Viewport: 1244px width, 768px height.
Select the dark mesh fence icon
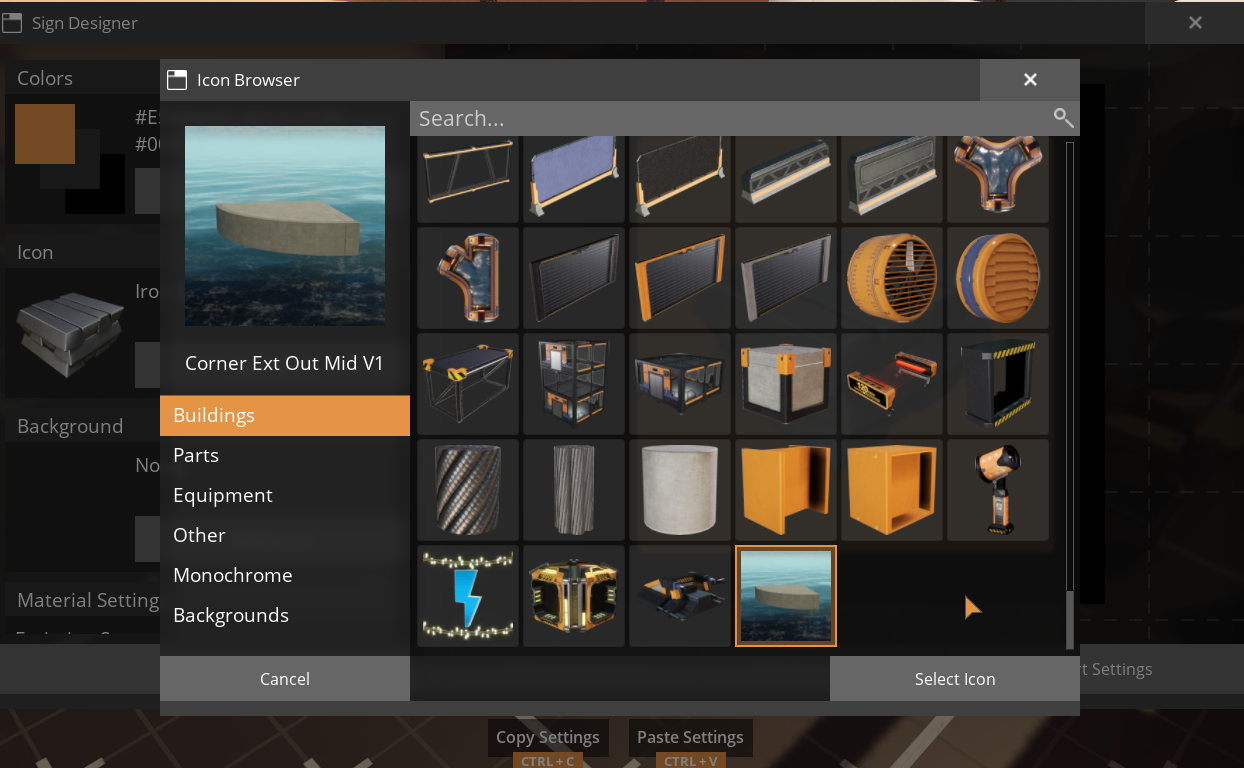680,179
